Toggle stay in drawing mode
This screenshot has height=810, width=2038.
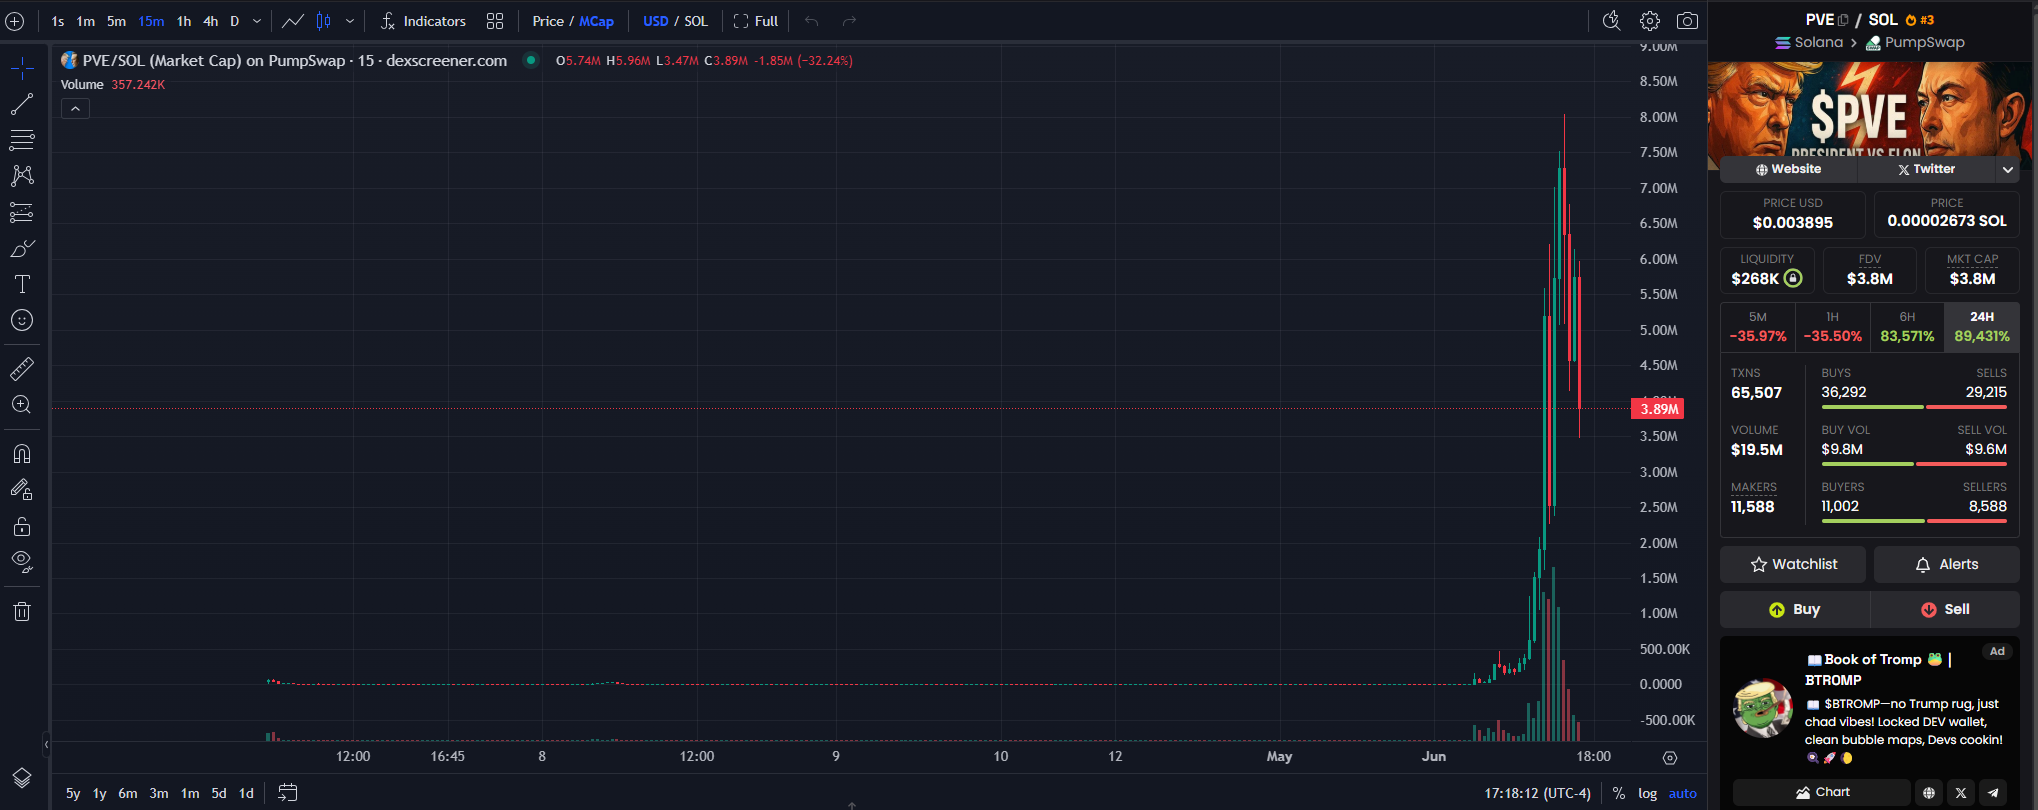pos(22,490)
